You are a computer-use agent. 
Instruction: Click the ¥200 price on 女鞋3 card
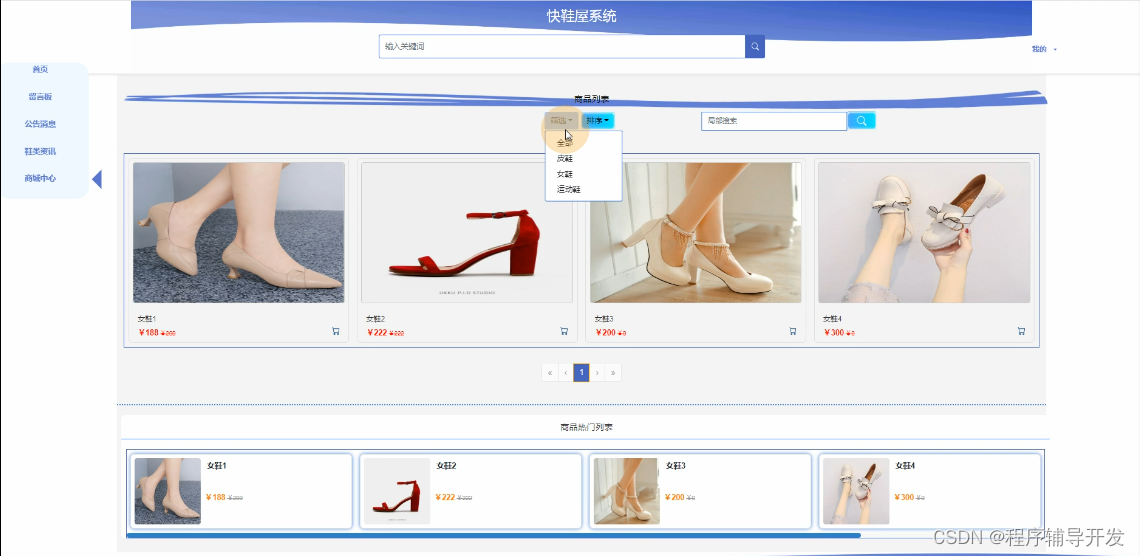(606, 333)
